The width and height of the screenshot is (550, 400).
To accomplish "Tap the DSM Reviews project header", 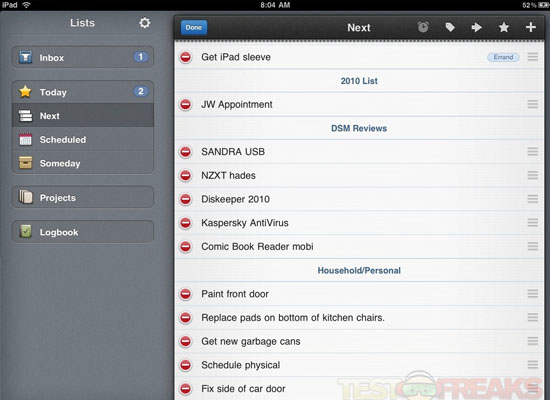I will (359, 128).
